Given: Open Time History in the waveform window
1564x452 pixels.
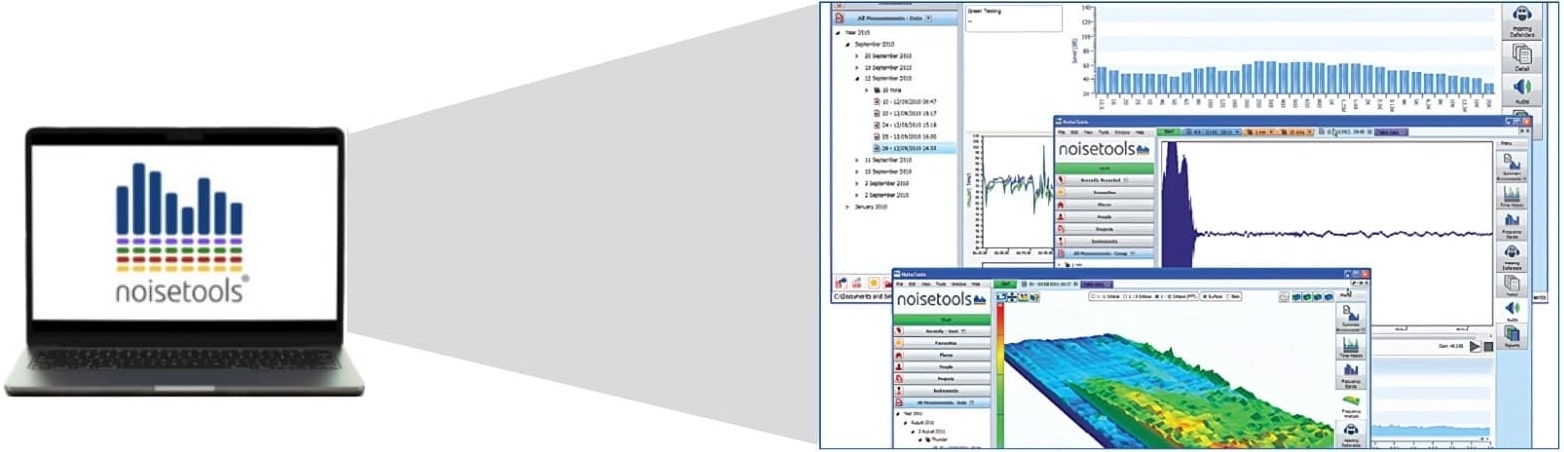Looking at the screenshot, I should tap(1512, 197).
